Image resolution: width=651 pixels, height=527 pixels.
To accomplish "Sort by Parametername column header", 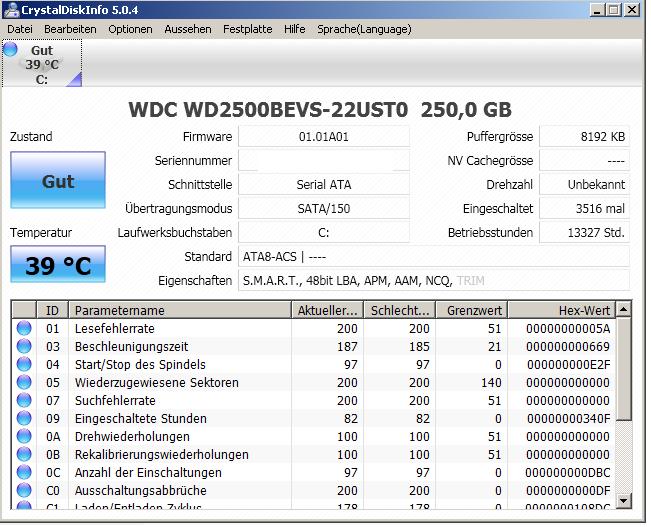I will (180, 310).
